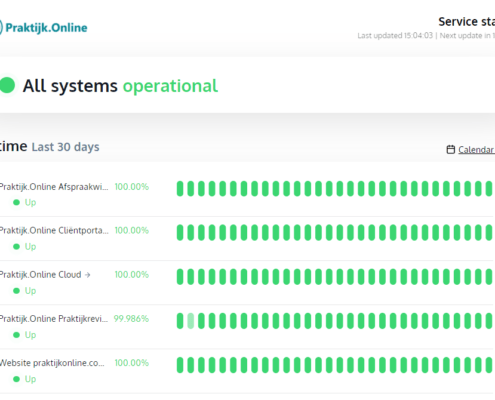Image resolution: width=495 pixels, height=400 pixels.
Task: Open the Website praktijkonline.co... monitor
Action: [52, 363]
